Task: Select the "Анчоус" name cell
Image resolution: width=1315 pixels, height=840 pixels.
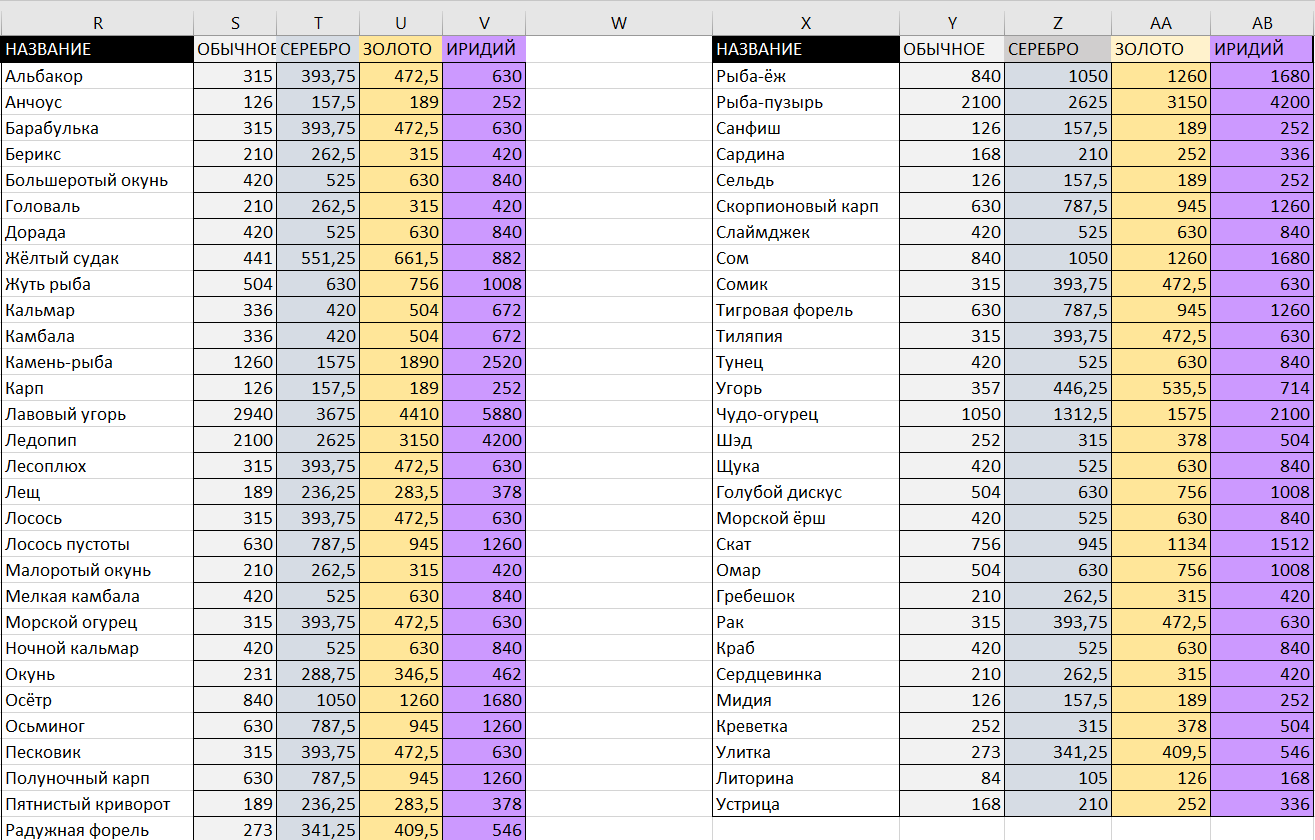Action: click(x=97, y=102)
